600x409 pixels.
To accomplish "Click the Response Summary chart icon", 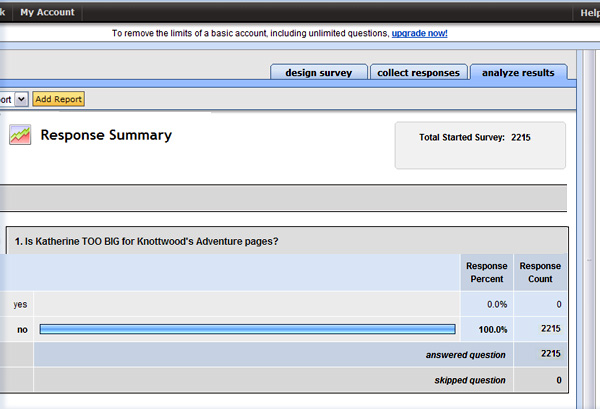I will tap(19, 135).
